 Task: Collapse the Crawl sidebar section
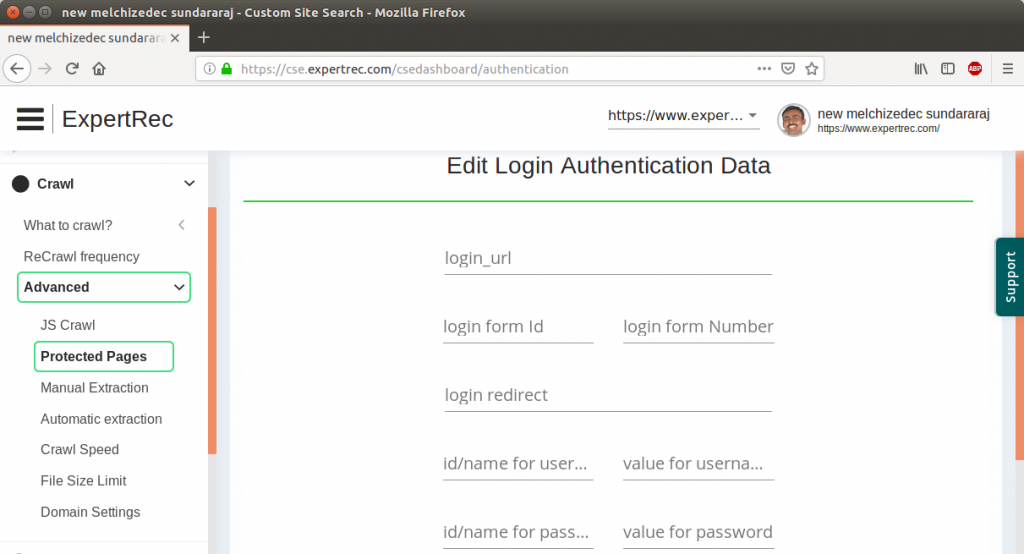click(x=189, y=184)
